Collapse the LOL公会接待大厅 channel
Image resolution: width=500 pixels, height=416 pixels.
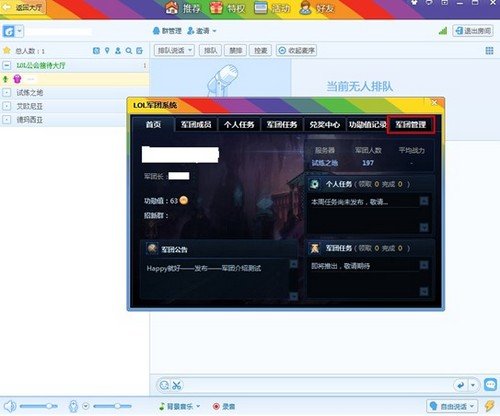[6, 65]
